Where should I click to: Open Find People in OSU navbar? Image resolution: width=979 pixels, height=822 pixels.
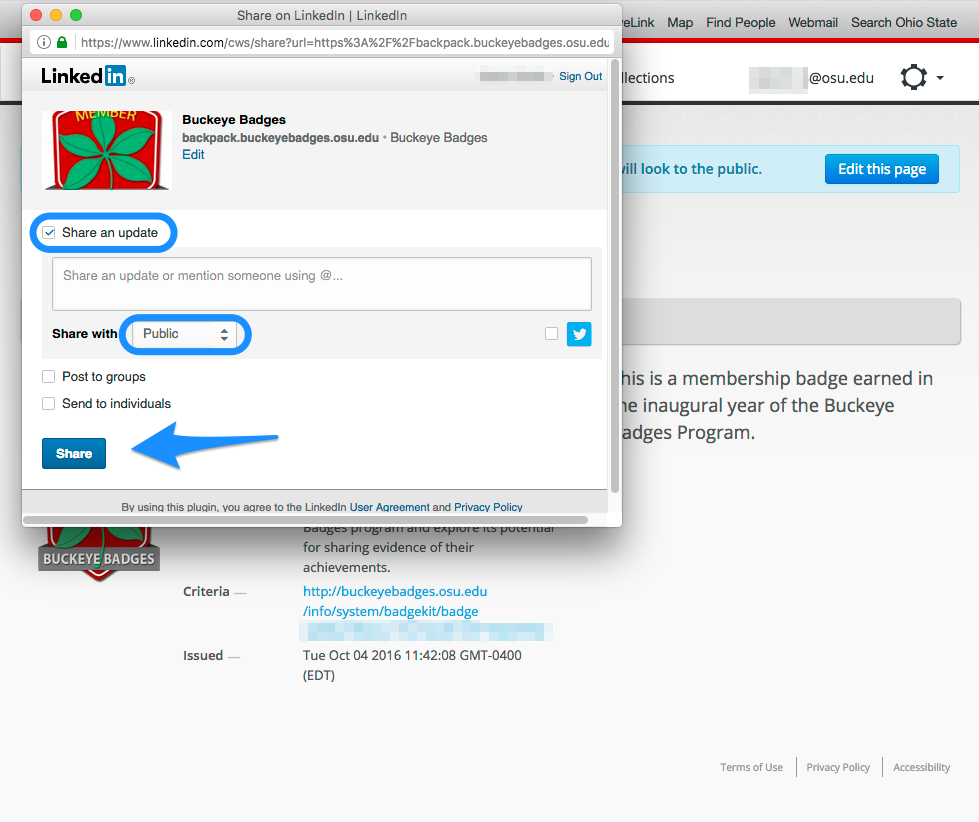tap(740, 22)
